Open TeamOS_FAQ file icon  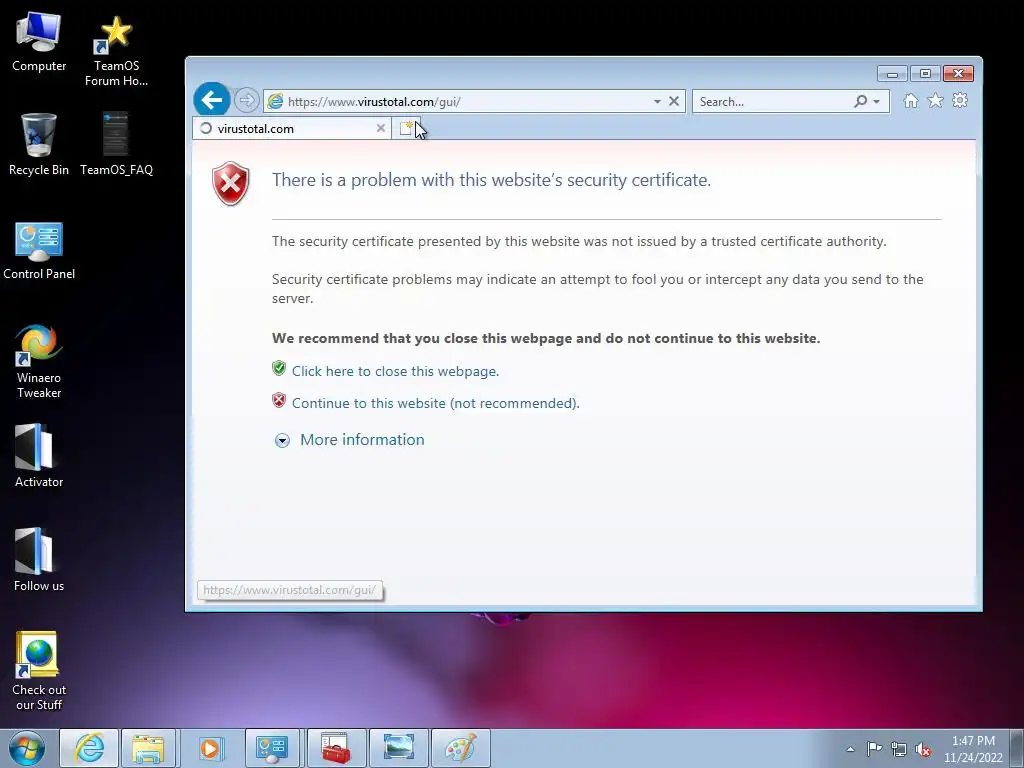(116, 144)
